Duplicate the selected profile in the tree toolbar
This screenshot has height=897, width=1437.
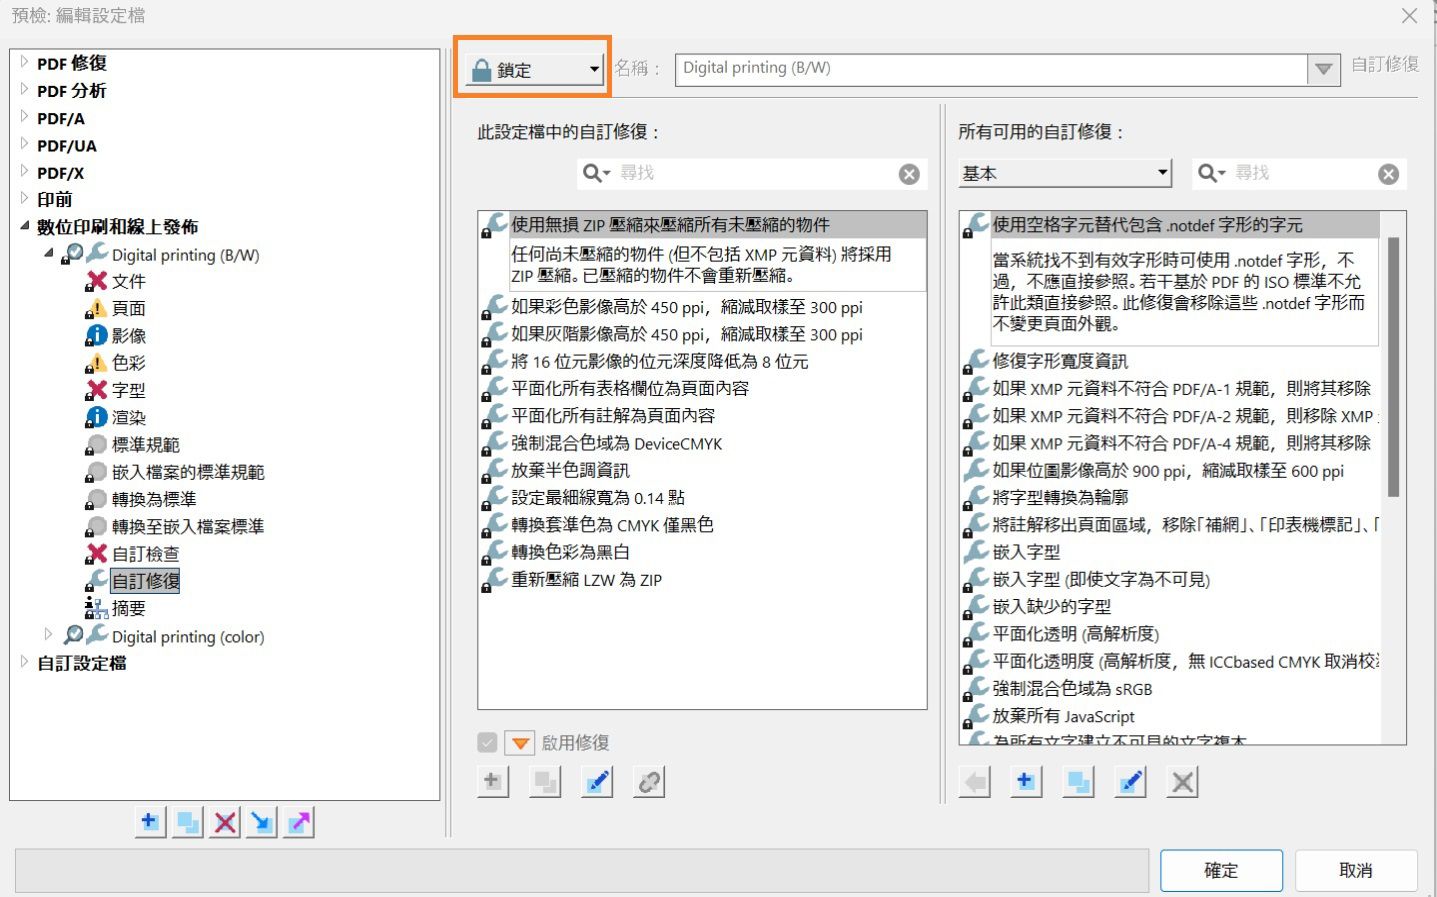coord(187,822)
